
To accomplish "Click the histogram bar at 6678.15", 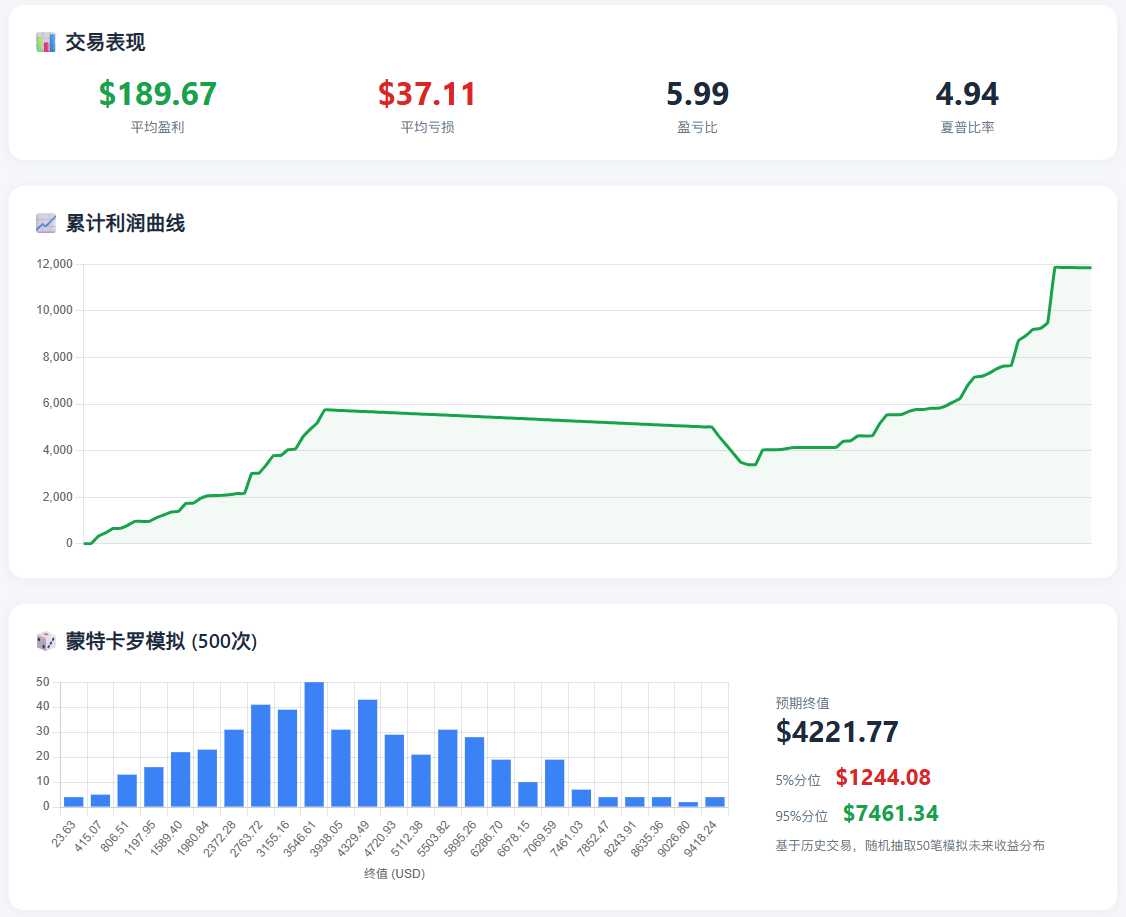I will coord(528,794).
